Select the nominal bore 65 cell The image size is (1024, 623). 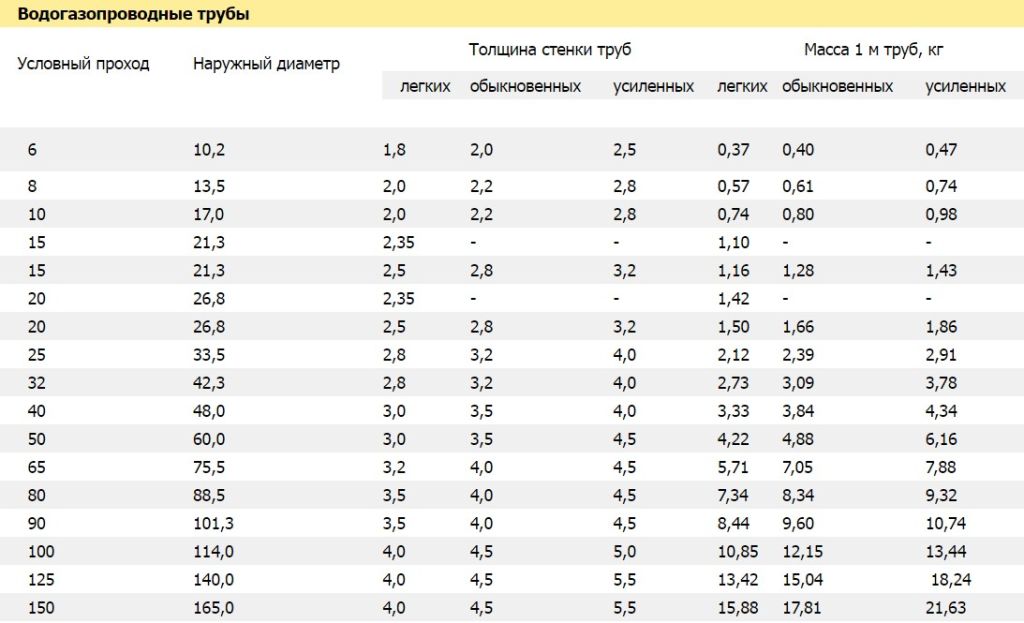click(x=37, y=467)
